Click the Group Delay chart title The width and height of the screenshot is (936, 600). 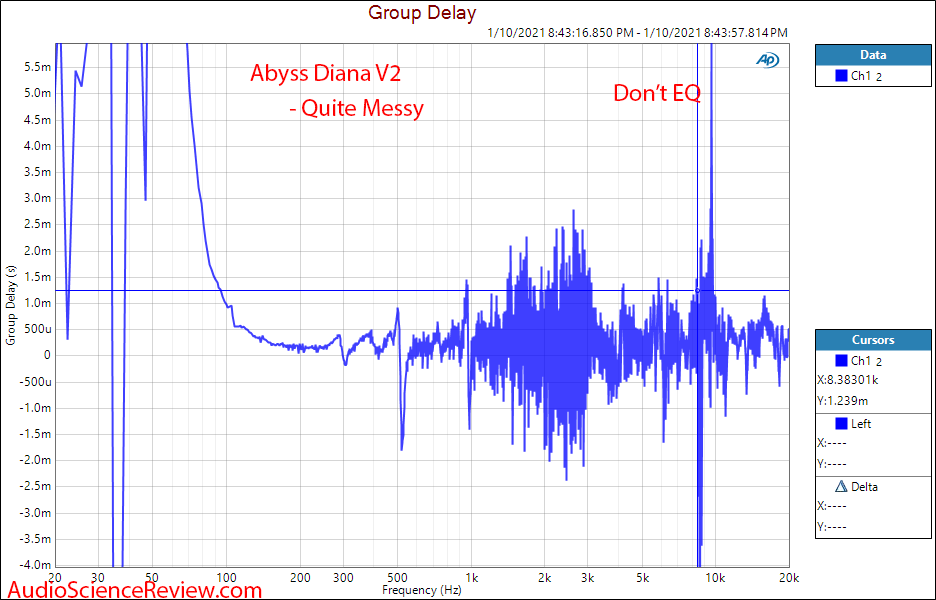422,12
